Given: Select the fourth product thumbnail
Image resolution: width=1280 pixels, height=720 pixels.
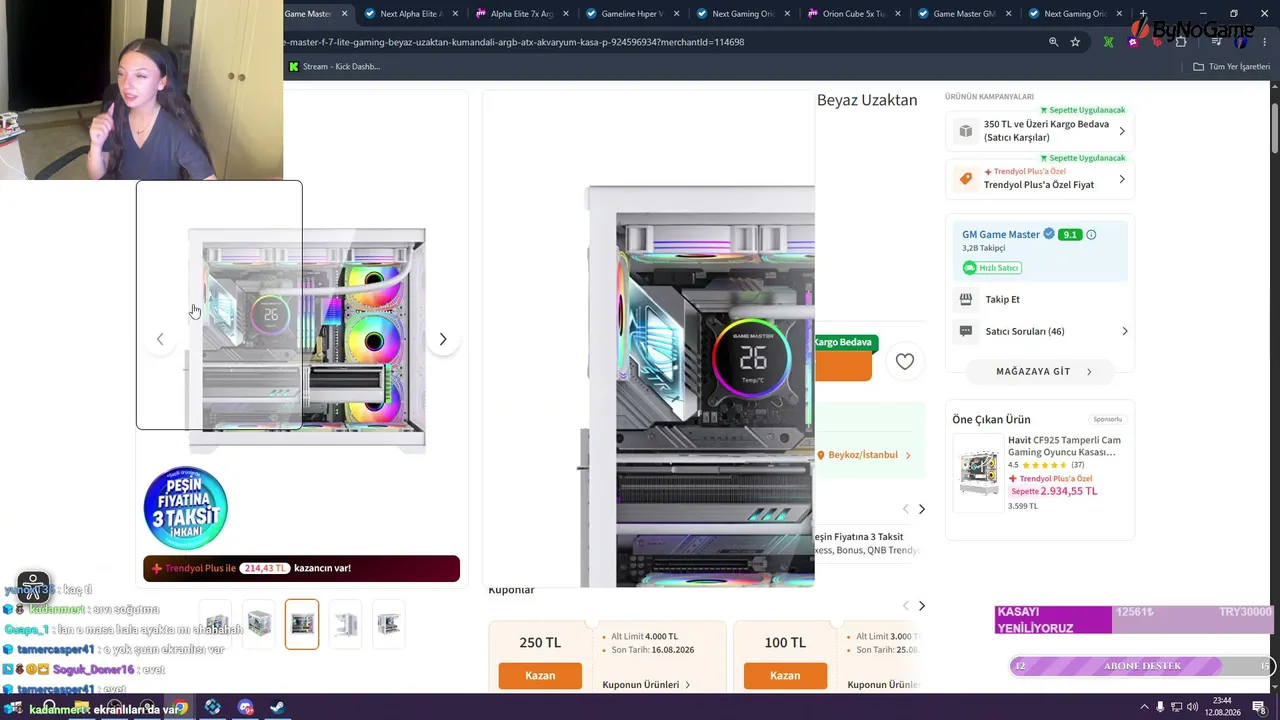Looking at the screenshot, I should click(x=345, y=624).
